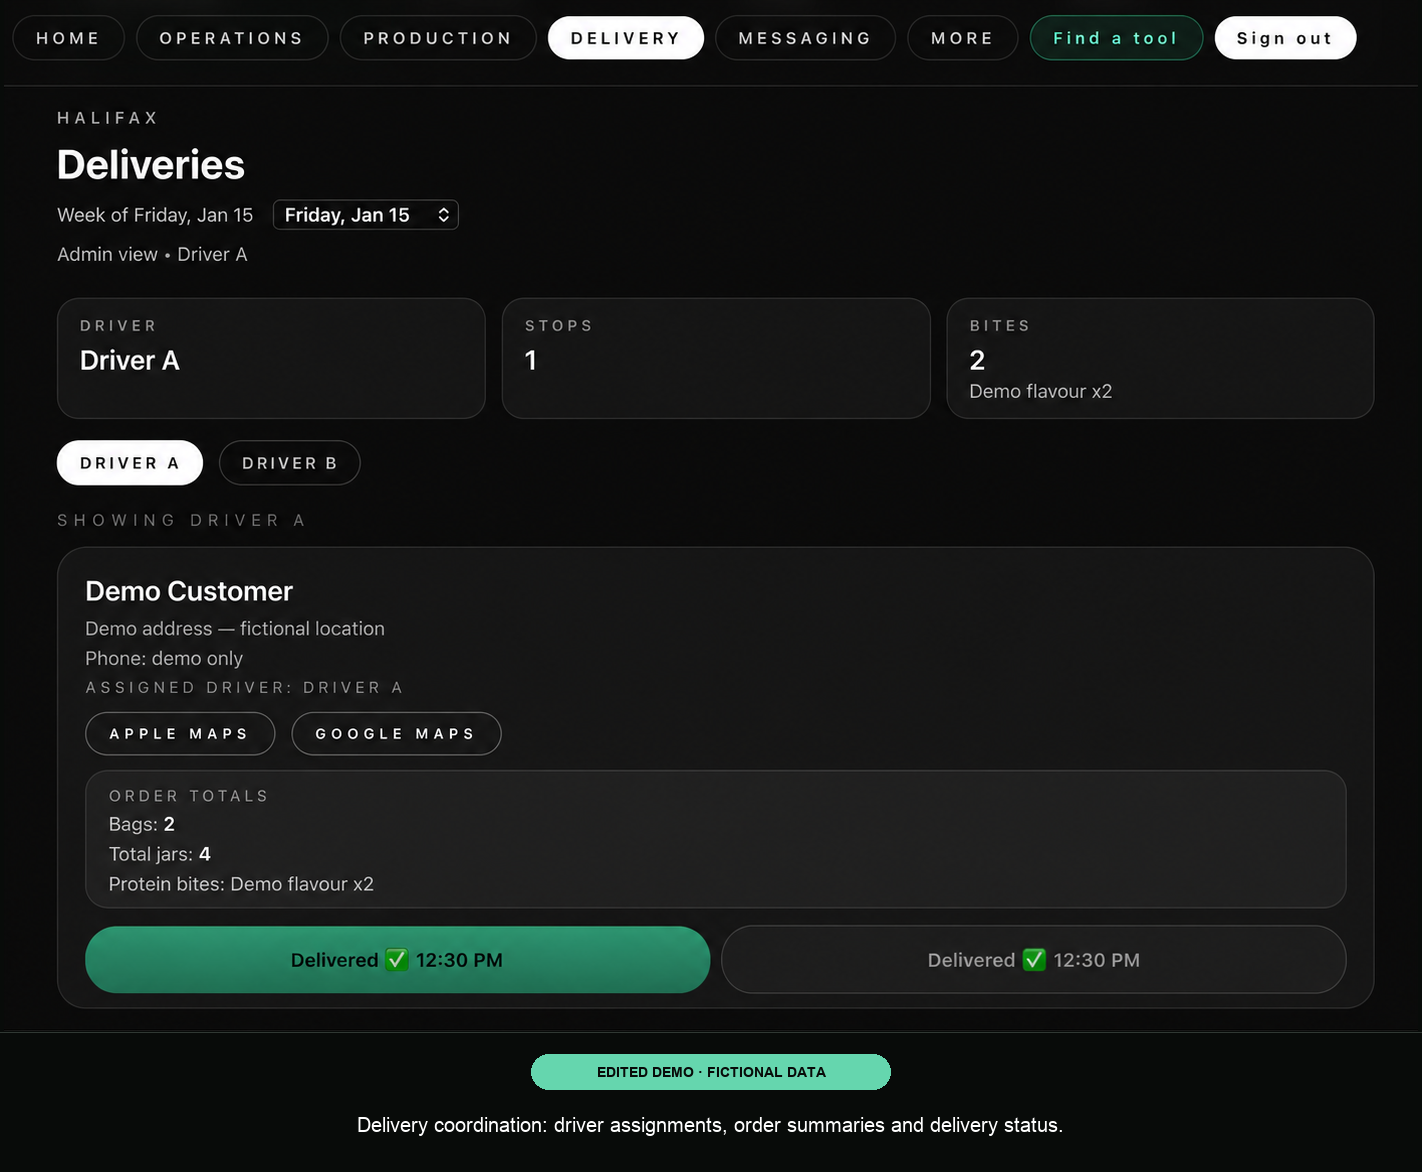This screenshot has width=1422, height=1172.
Task: Click the dark outlined Delivered 12:30 PM button
Action: (x=1034, y=960)
